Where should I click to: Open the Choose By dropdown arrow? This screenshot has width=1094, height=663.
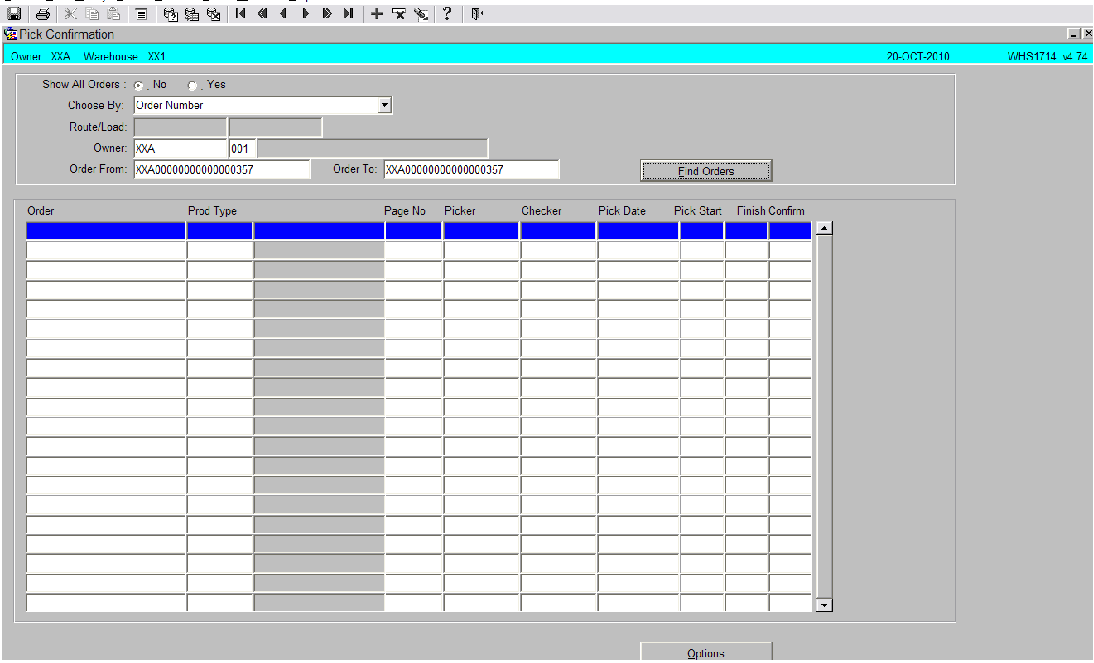[384, 105]
